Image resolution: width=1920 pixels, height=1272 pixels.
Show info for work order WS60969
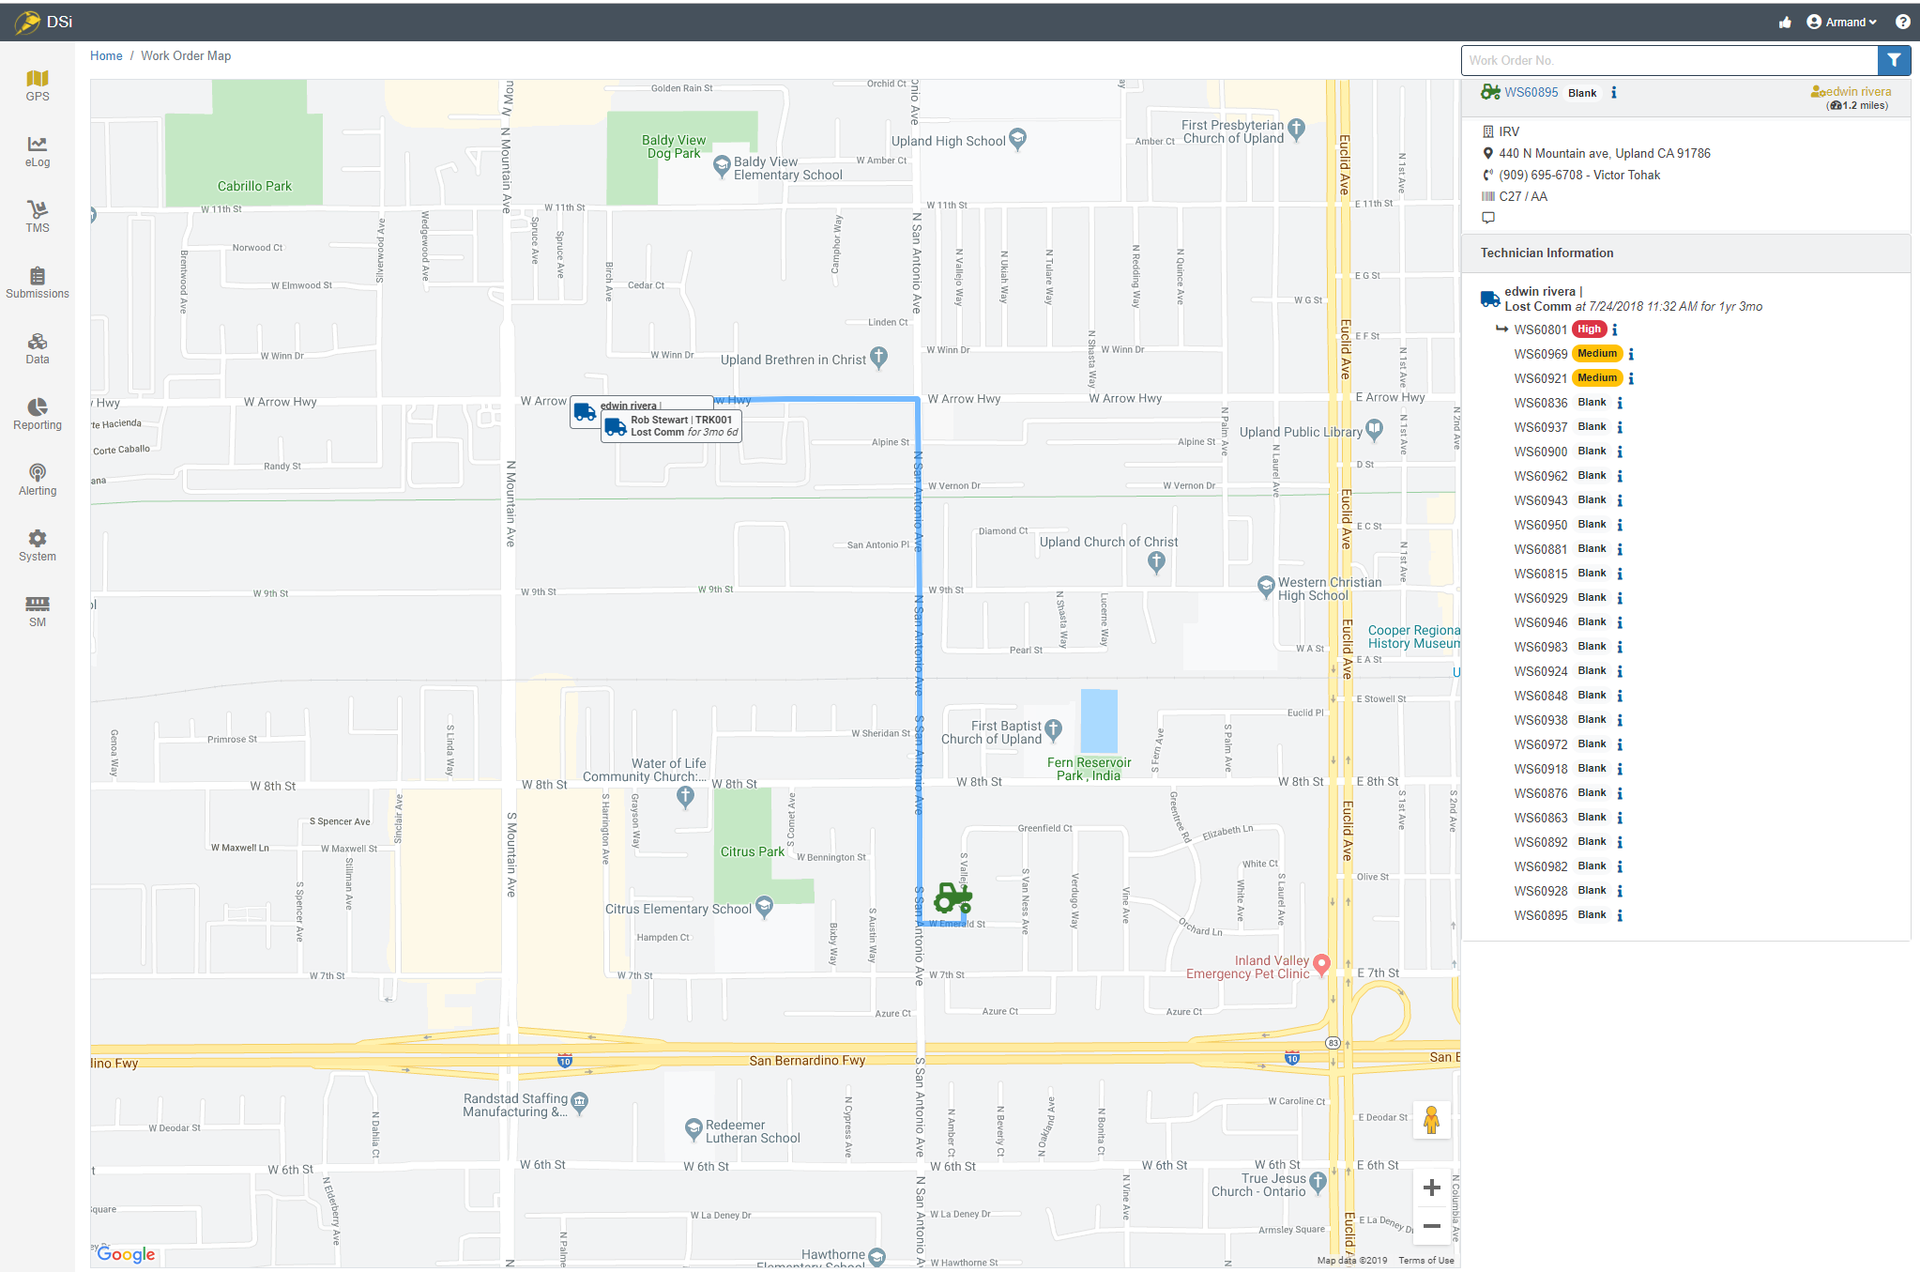1631,354
